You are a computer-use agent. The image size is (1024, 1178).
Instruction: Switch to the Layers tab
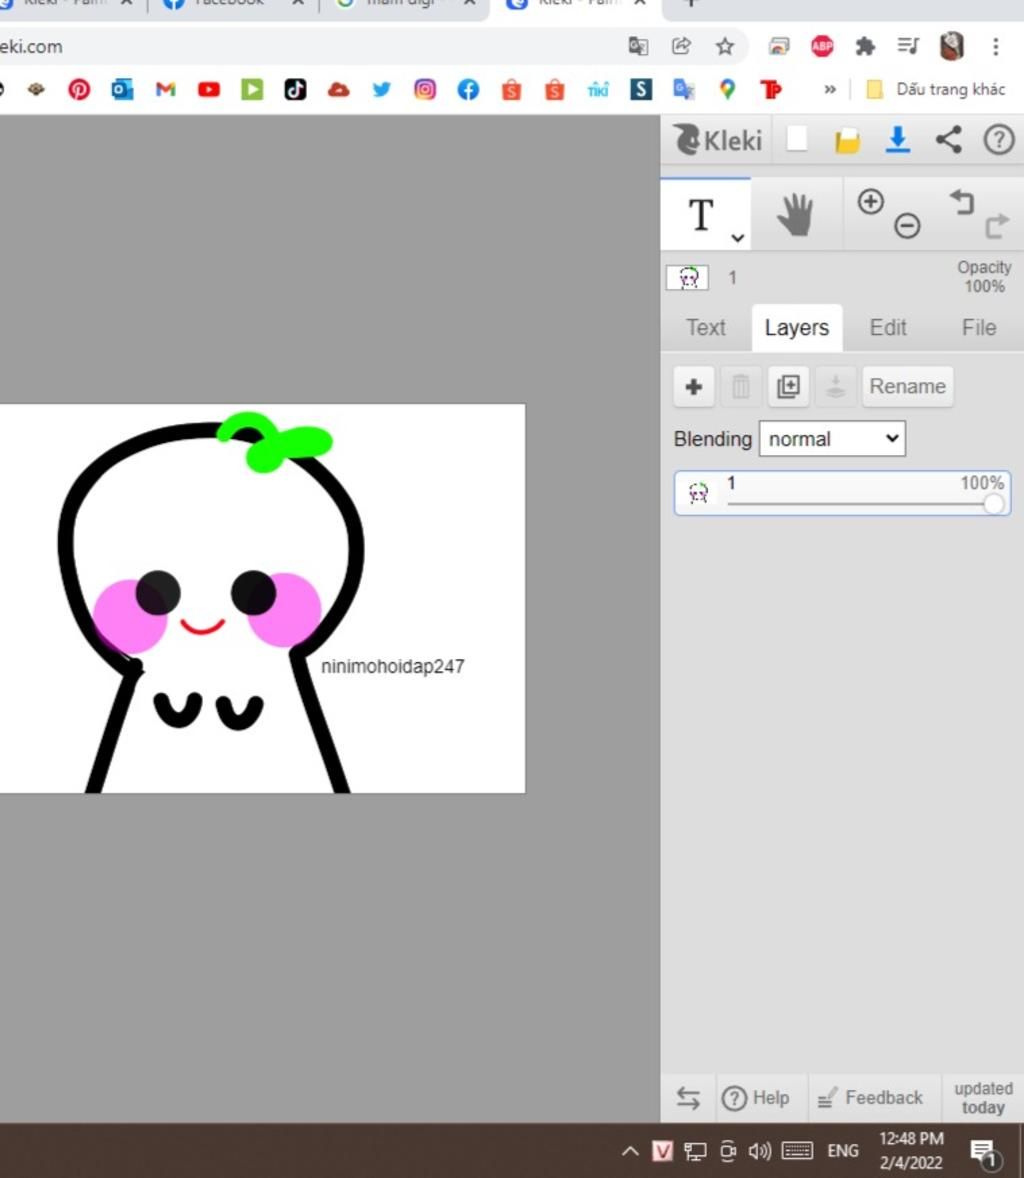point(797,328)
